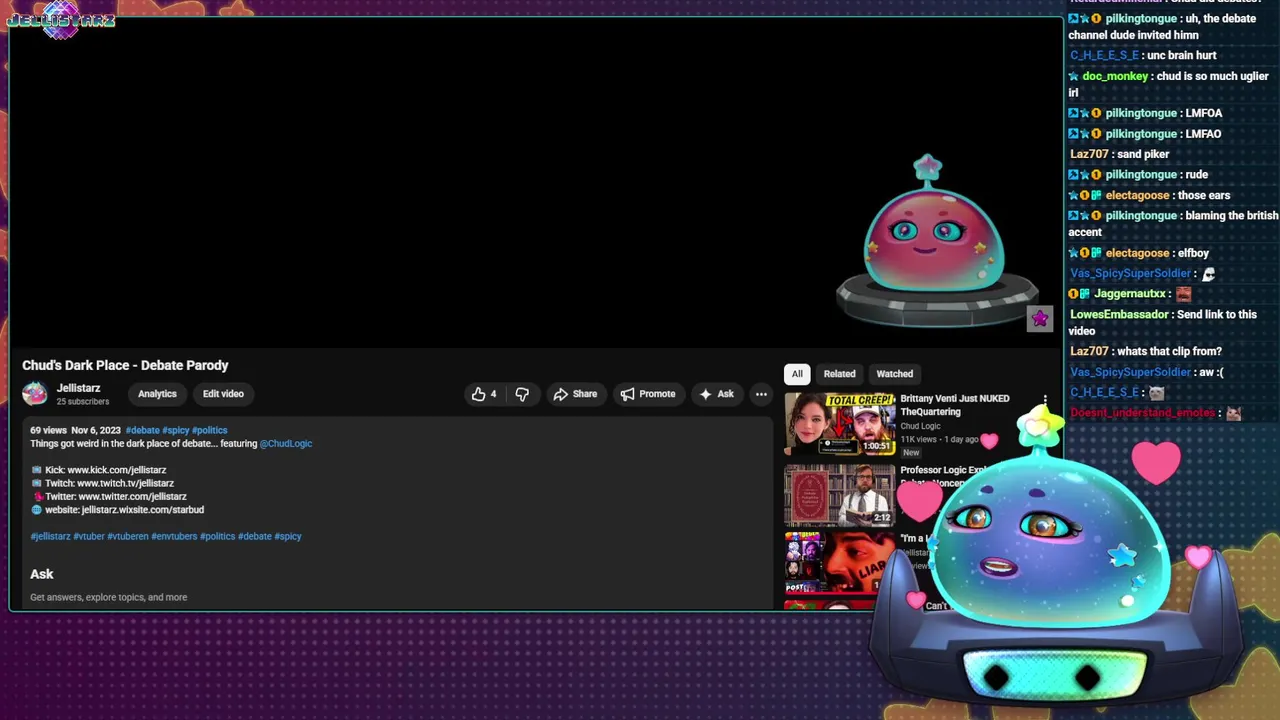Click "Send link to this video" chat message

(x=1163, y=322)
